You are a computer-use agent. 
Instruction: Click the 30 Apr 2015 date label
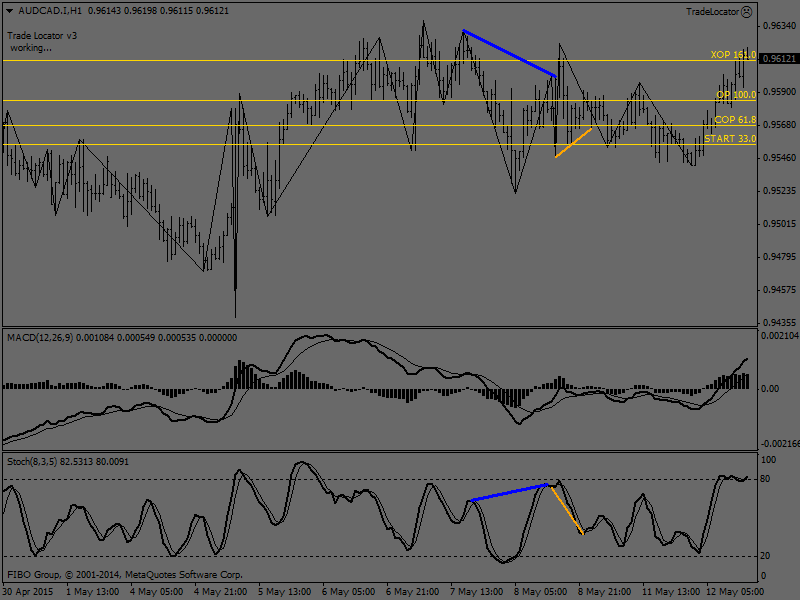(27, 591)
